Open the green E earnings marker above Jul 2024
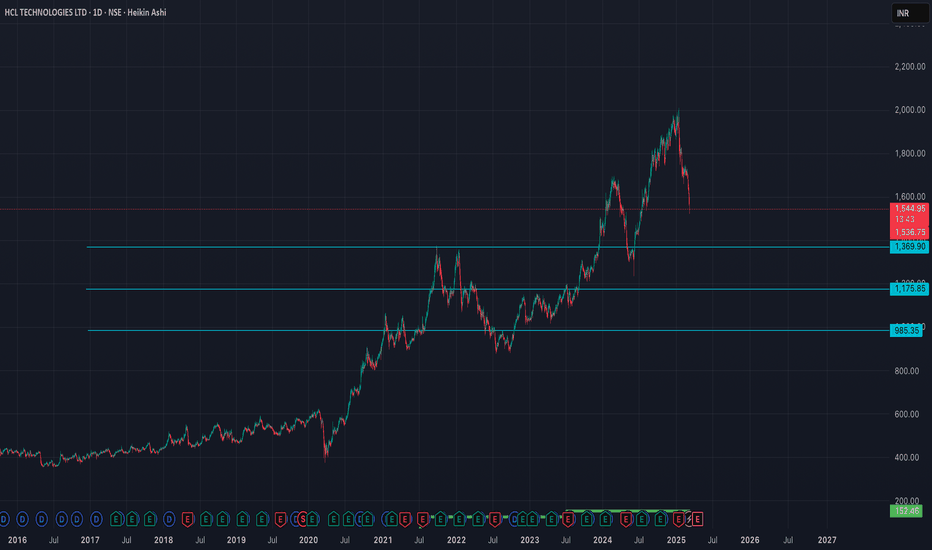The width and height of the screenshot is (932, 550). coord(642,519)
